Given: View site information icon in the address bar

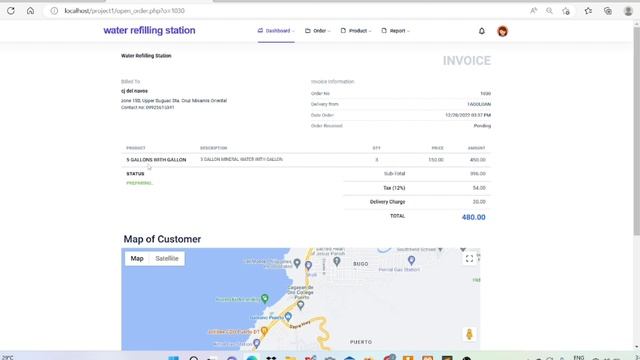Looking at the screenshot, I should [x=54, y=11].
